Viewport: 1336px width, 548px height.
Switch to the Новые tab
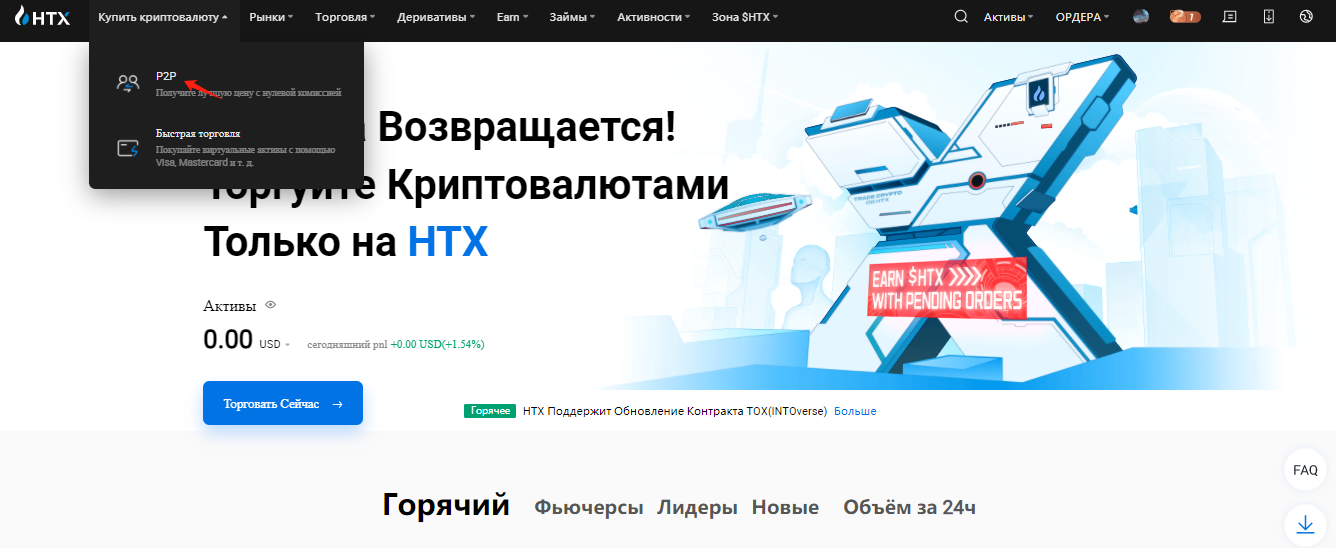pos(785,507)
